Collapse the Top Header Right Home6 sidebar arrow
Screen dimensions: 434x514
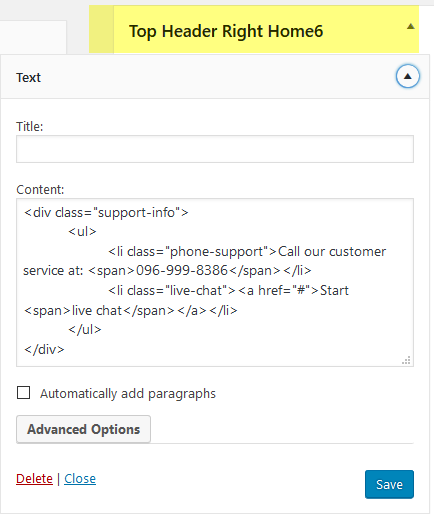pos(411,27)
